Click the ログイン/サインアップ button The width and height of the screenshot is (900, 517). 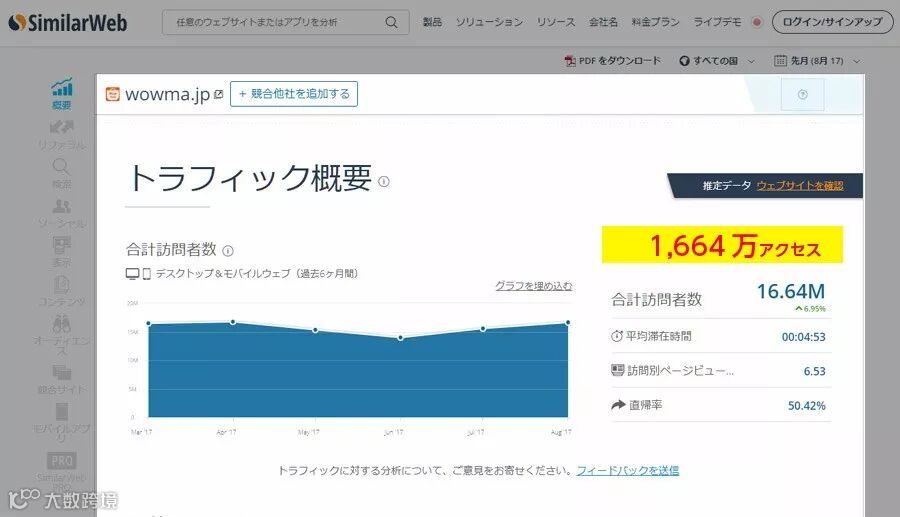[x=832, y=22]
